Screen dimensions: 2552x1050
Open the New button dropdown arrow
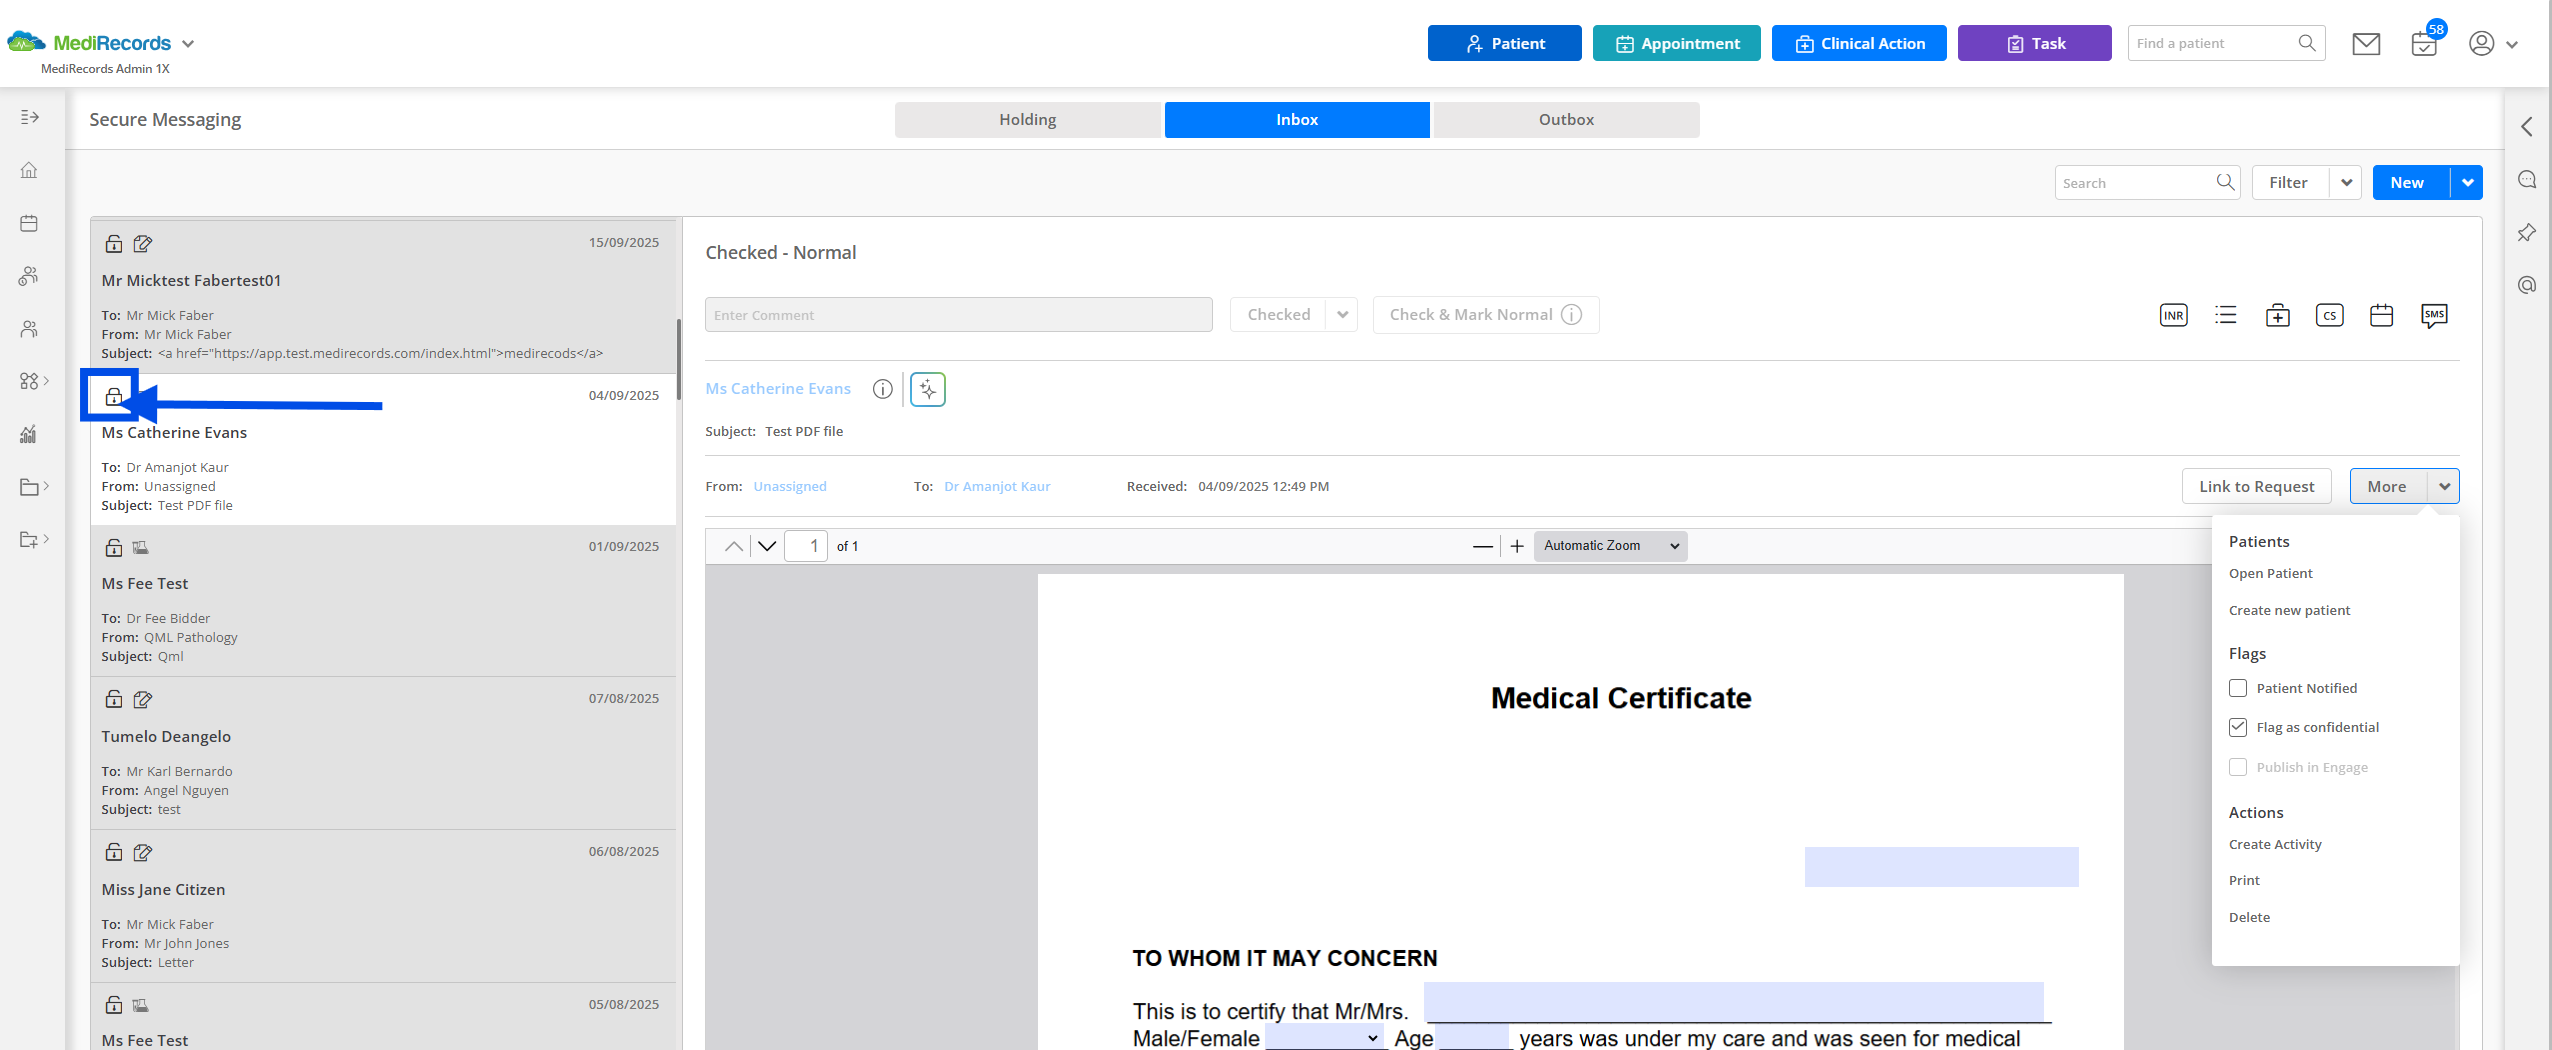point(2468,183)
